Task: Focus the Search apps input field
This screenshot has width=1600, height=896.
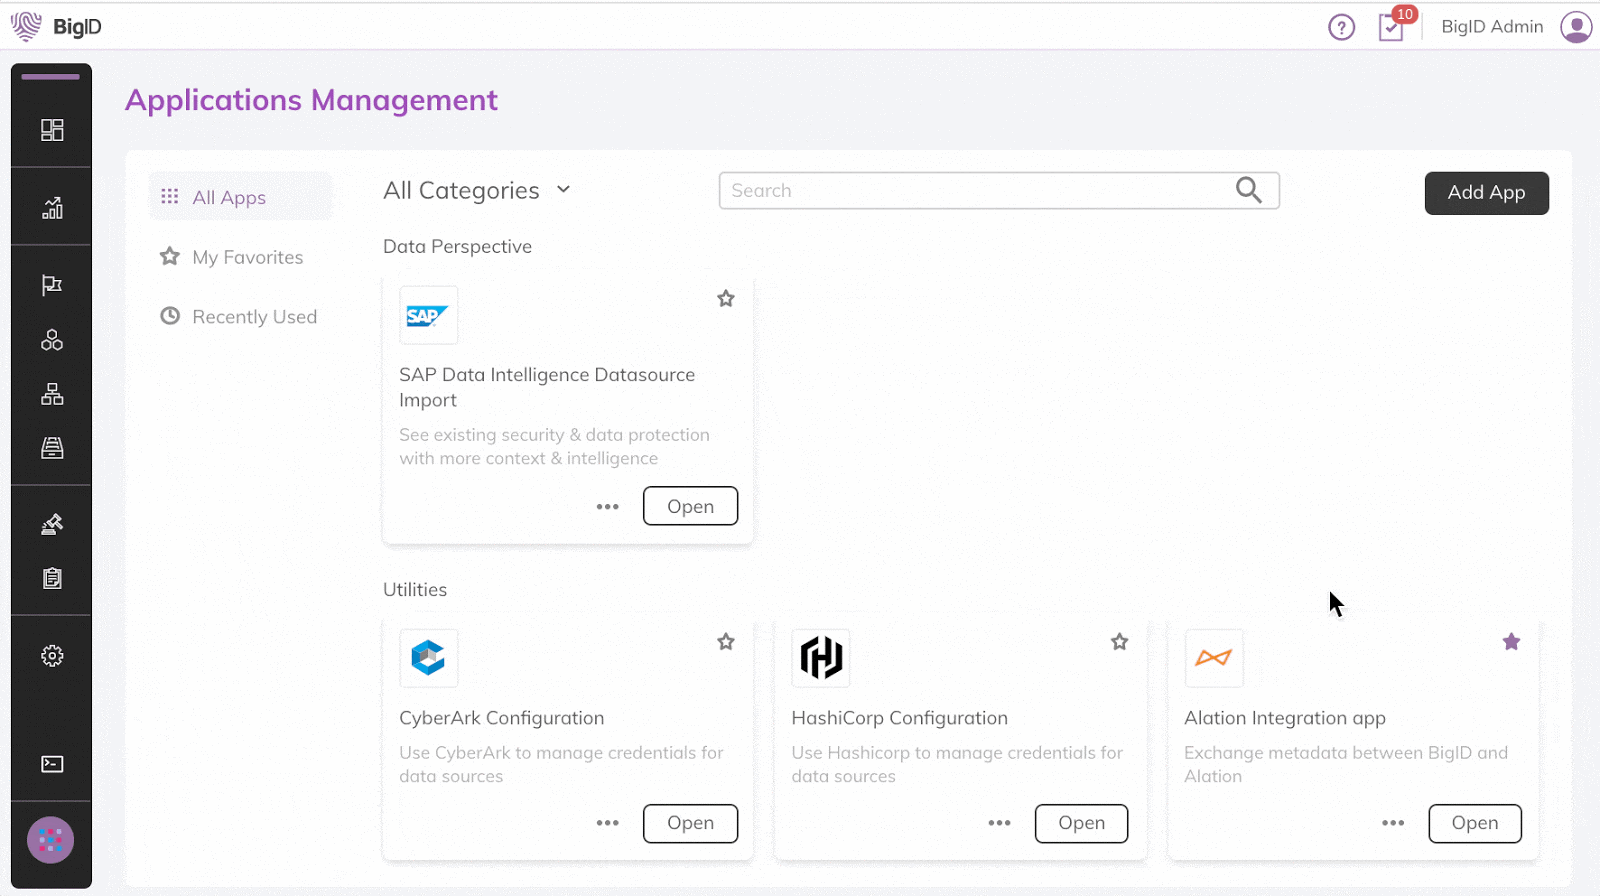Action: pyautogui.click(x=975, y=190)
